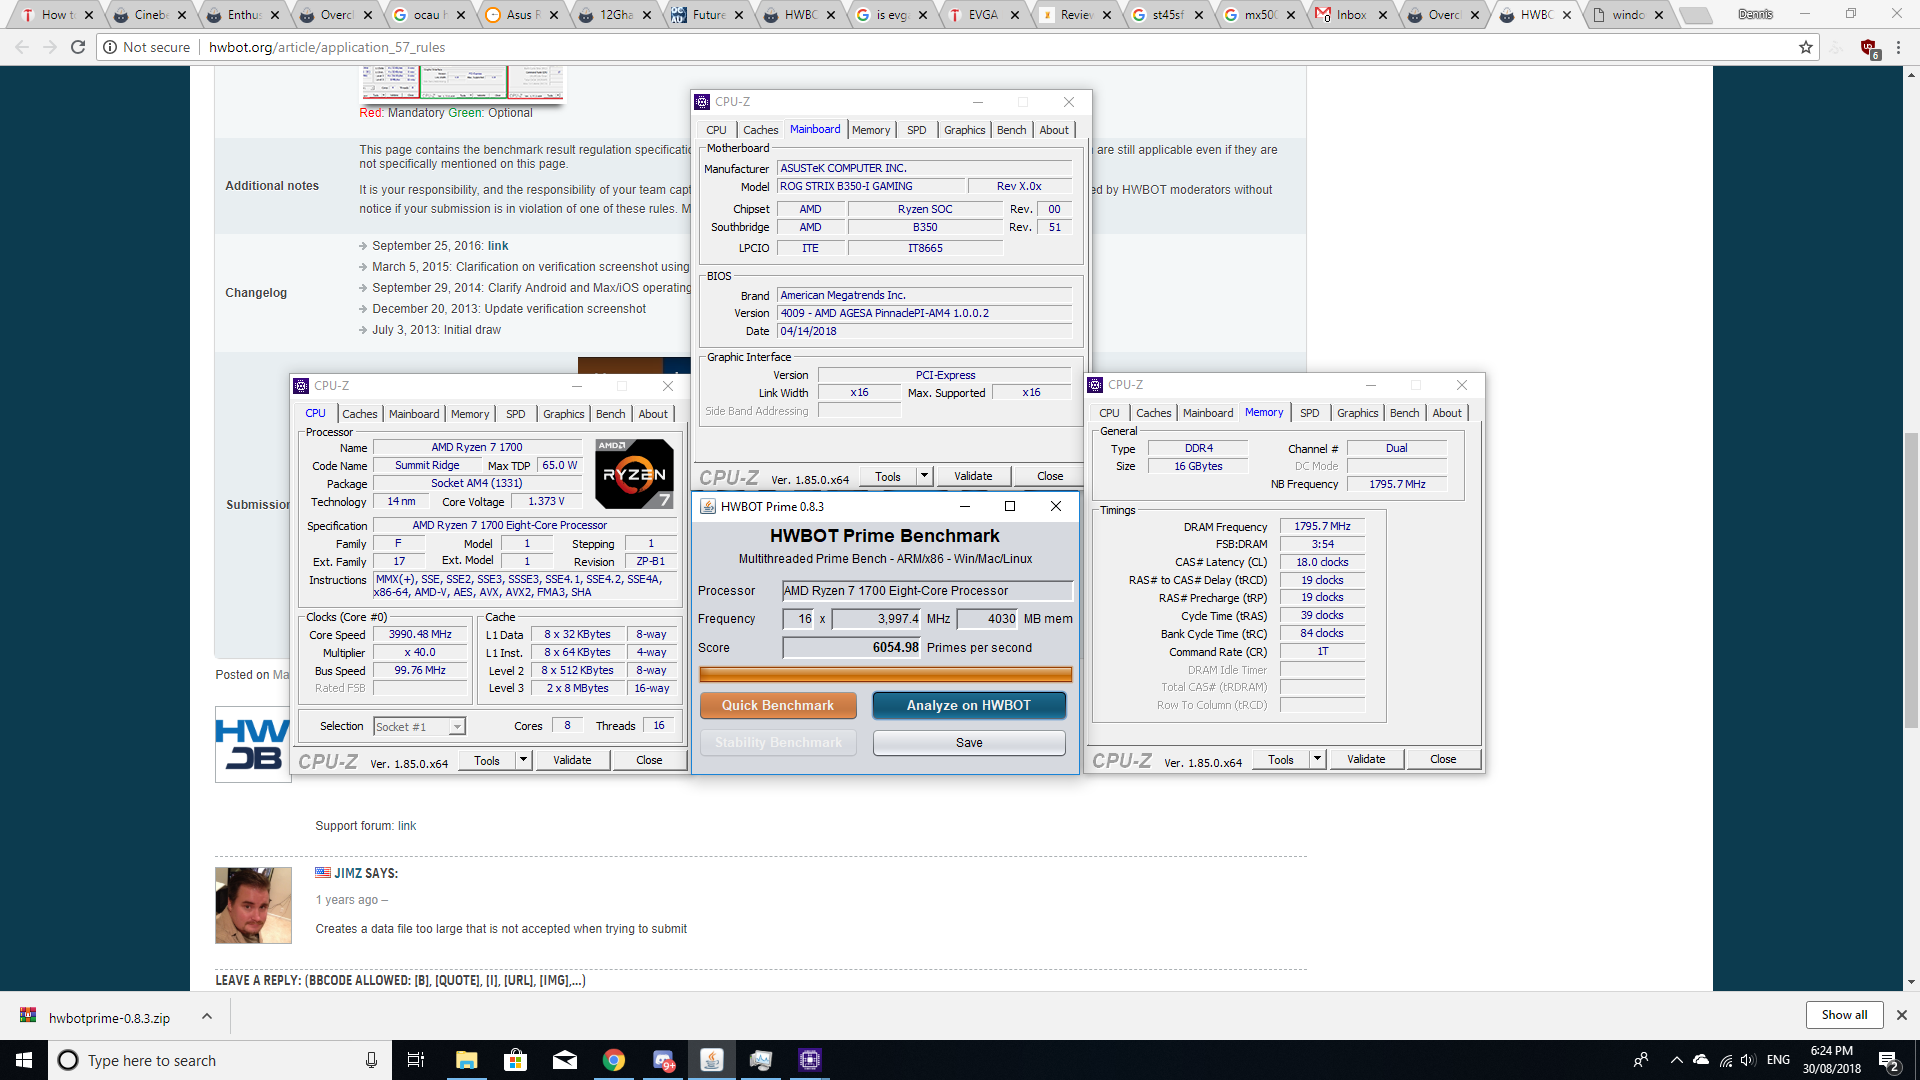Image resolution: width=1920 pixels, height=1080 pixels.
Task: Open CPU-Z purple icon in taskbar
Action: tap(810, 1060)
